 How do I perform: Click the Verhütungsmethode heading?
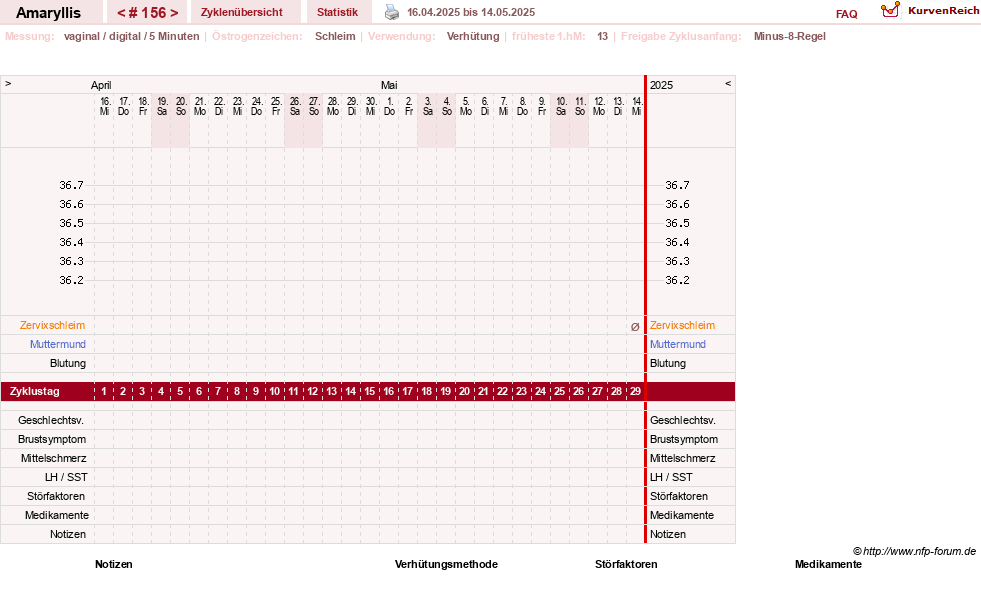click(x=446, y=564)
